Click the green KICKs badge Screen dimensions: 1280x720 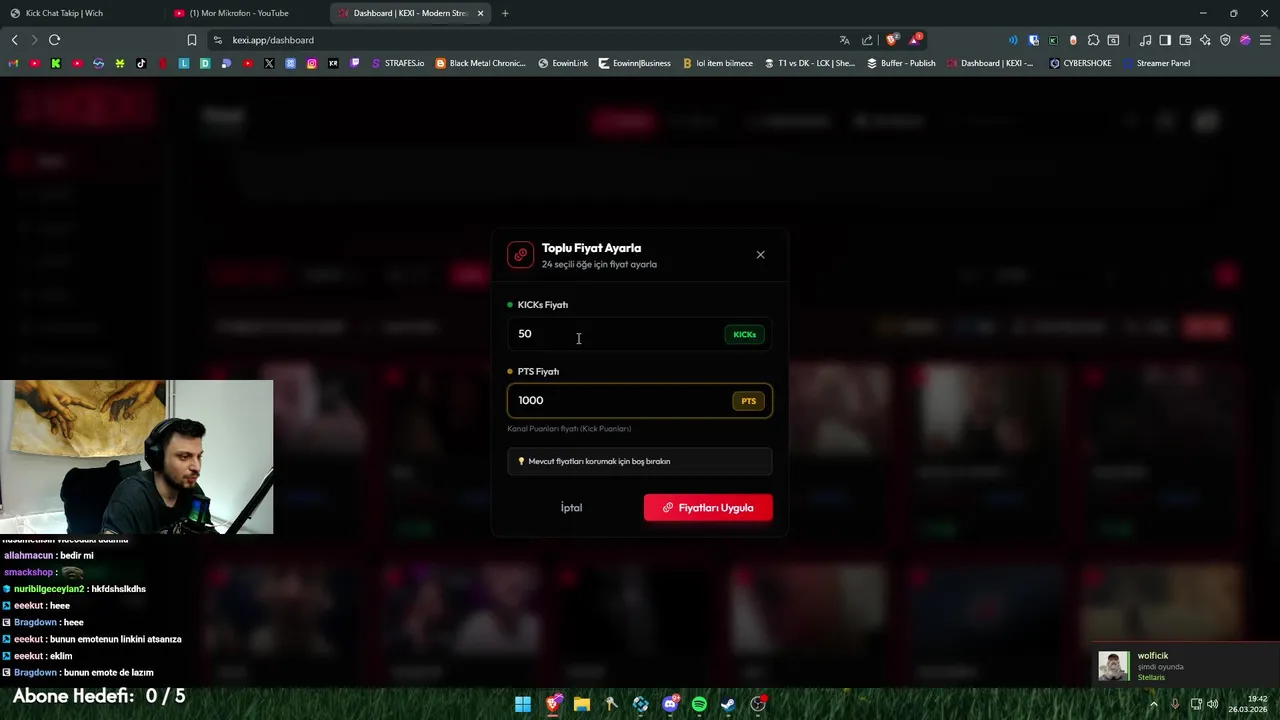pos(745,334)
